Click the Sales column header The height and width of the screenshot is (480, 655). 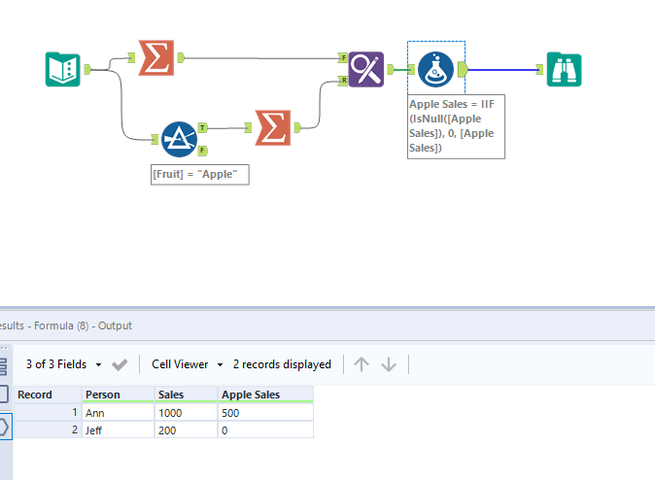[x=186, y=394]
